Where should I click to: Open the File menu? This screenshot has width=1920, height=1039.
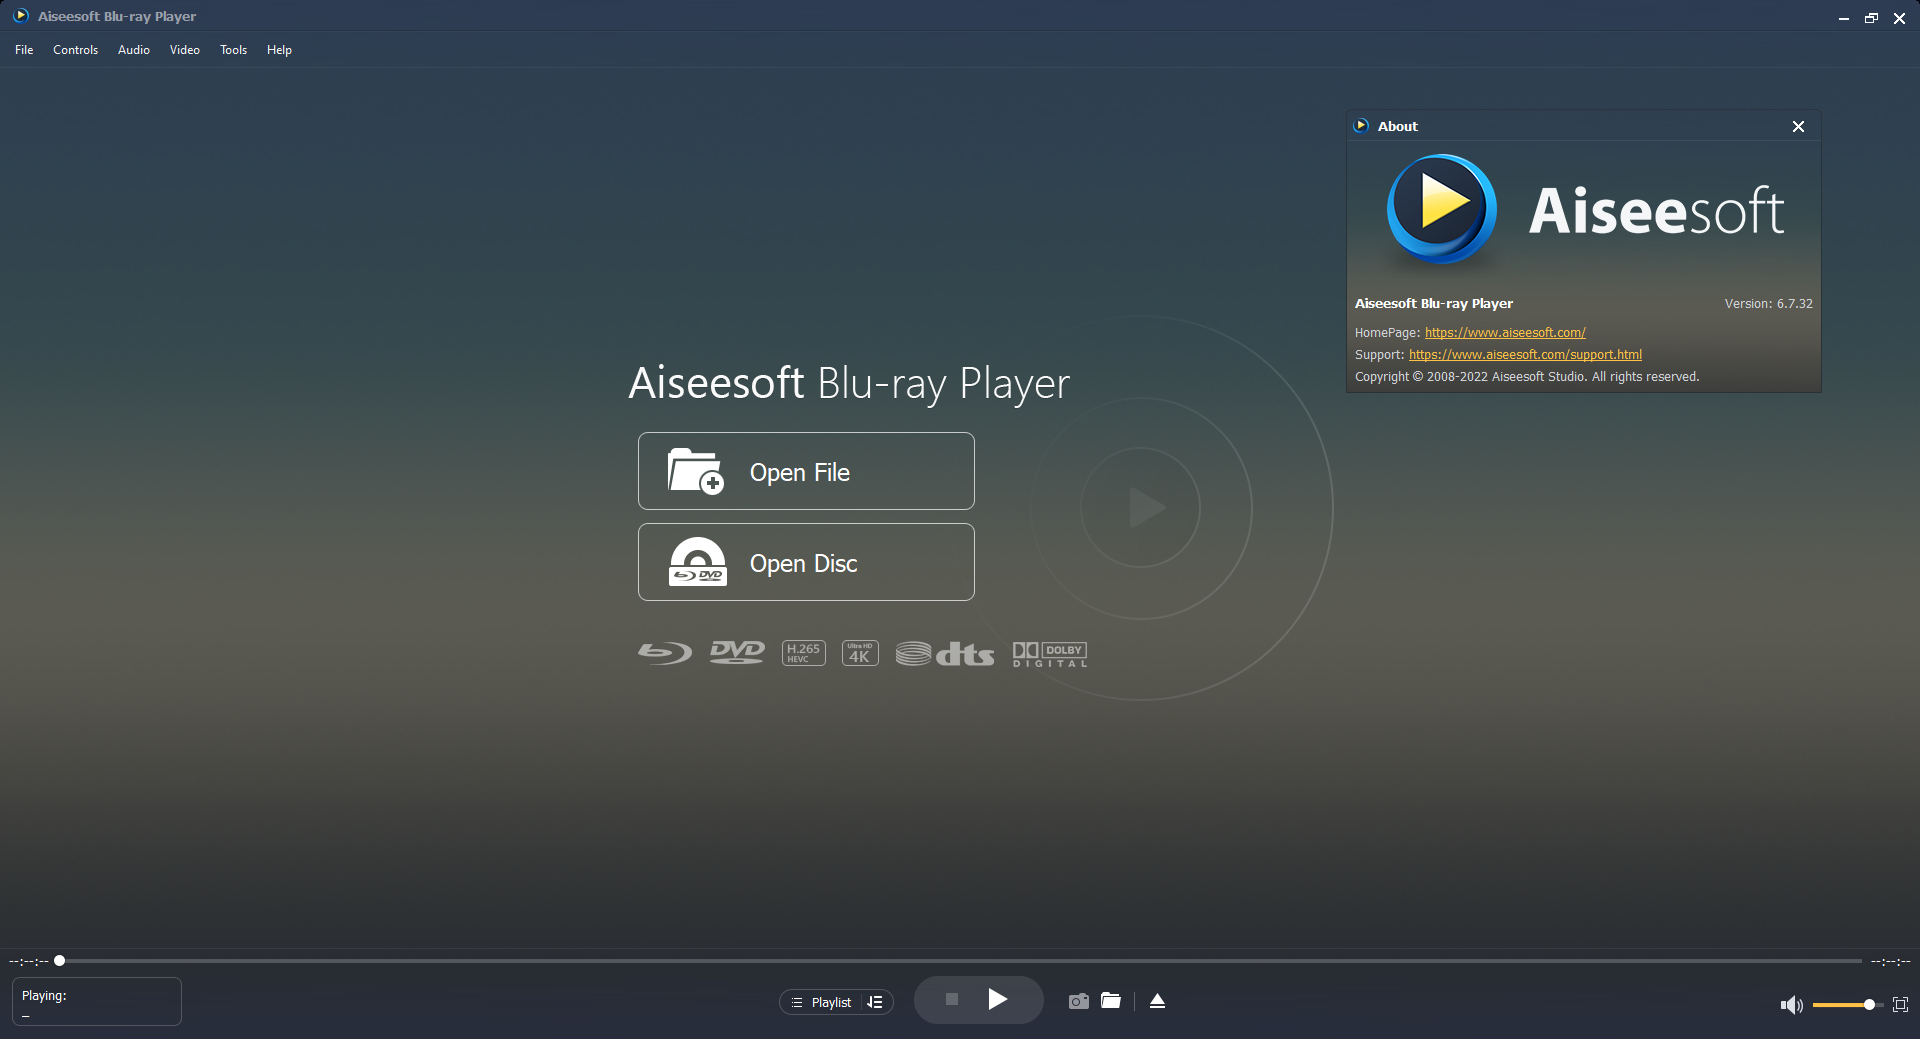coord(24,50)
